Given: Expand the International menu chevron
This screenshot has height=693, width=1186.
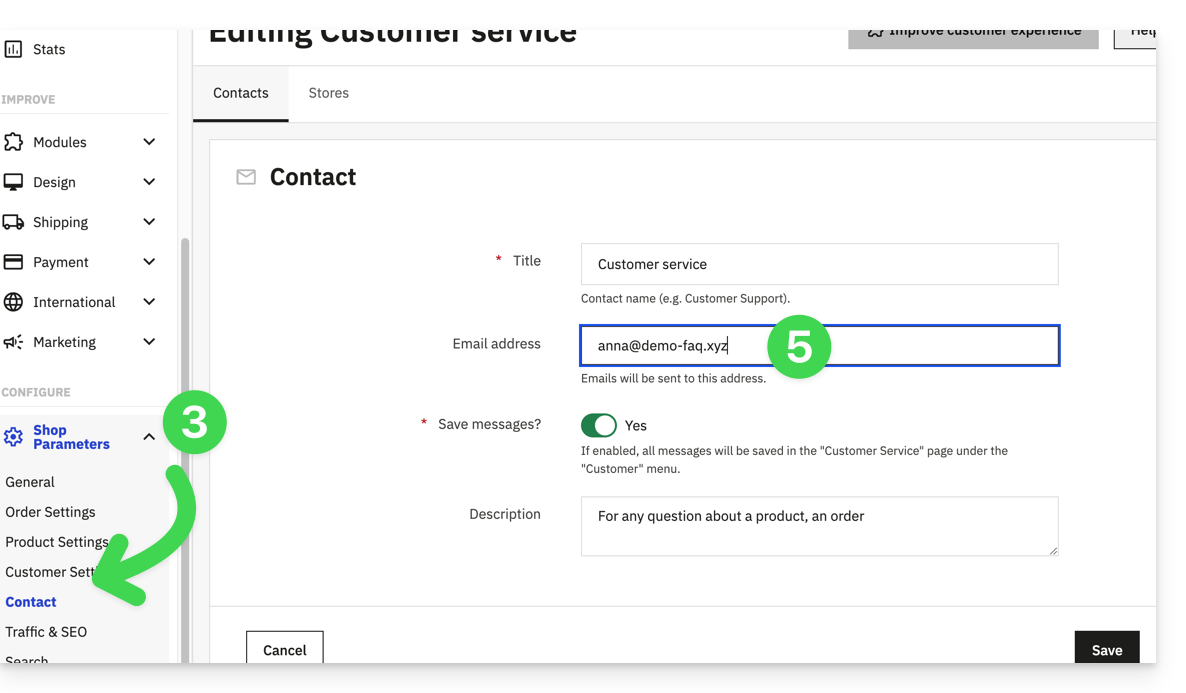Looking at the screenshot, I should 149,302.
